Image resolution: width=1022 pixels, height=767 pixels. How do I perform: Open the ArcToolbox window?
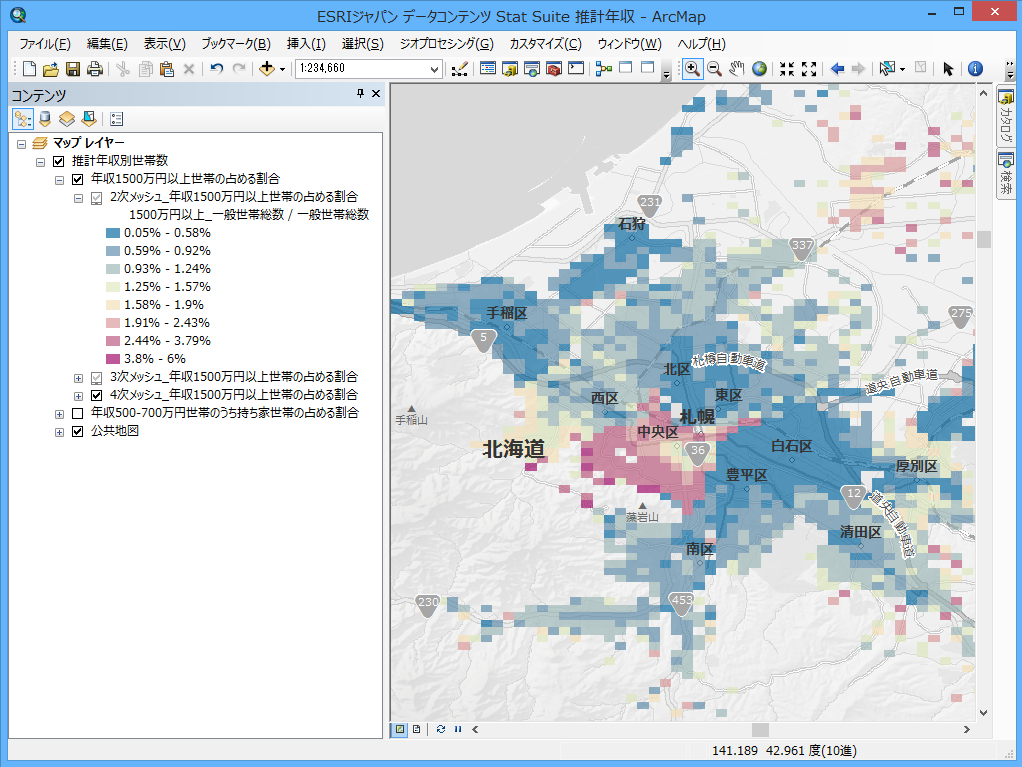click(x=553, y=68)
